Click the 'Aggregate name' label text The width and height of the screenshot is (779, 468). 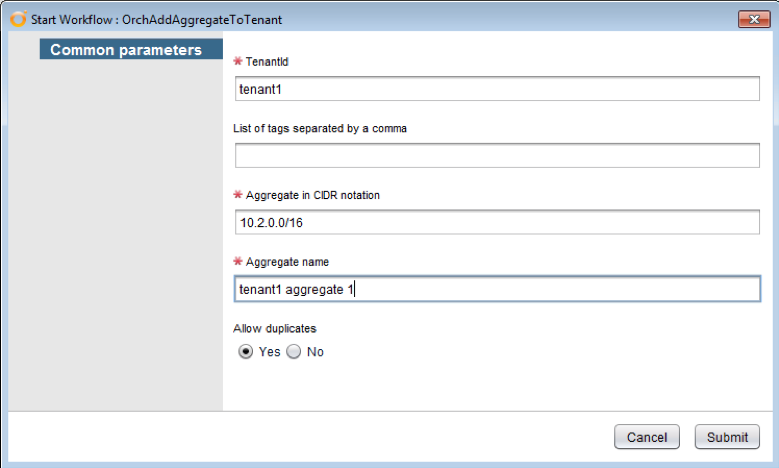(x=287, y=262)
